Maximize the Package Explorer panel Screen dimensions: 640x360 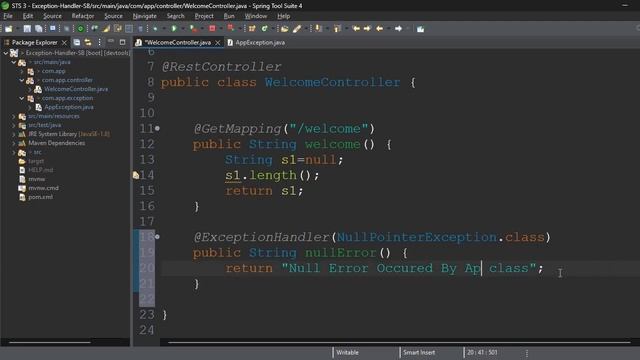click(x=122, y=42)
